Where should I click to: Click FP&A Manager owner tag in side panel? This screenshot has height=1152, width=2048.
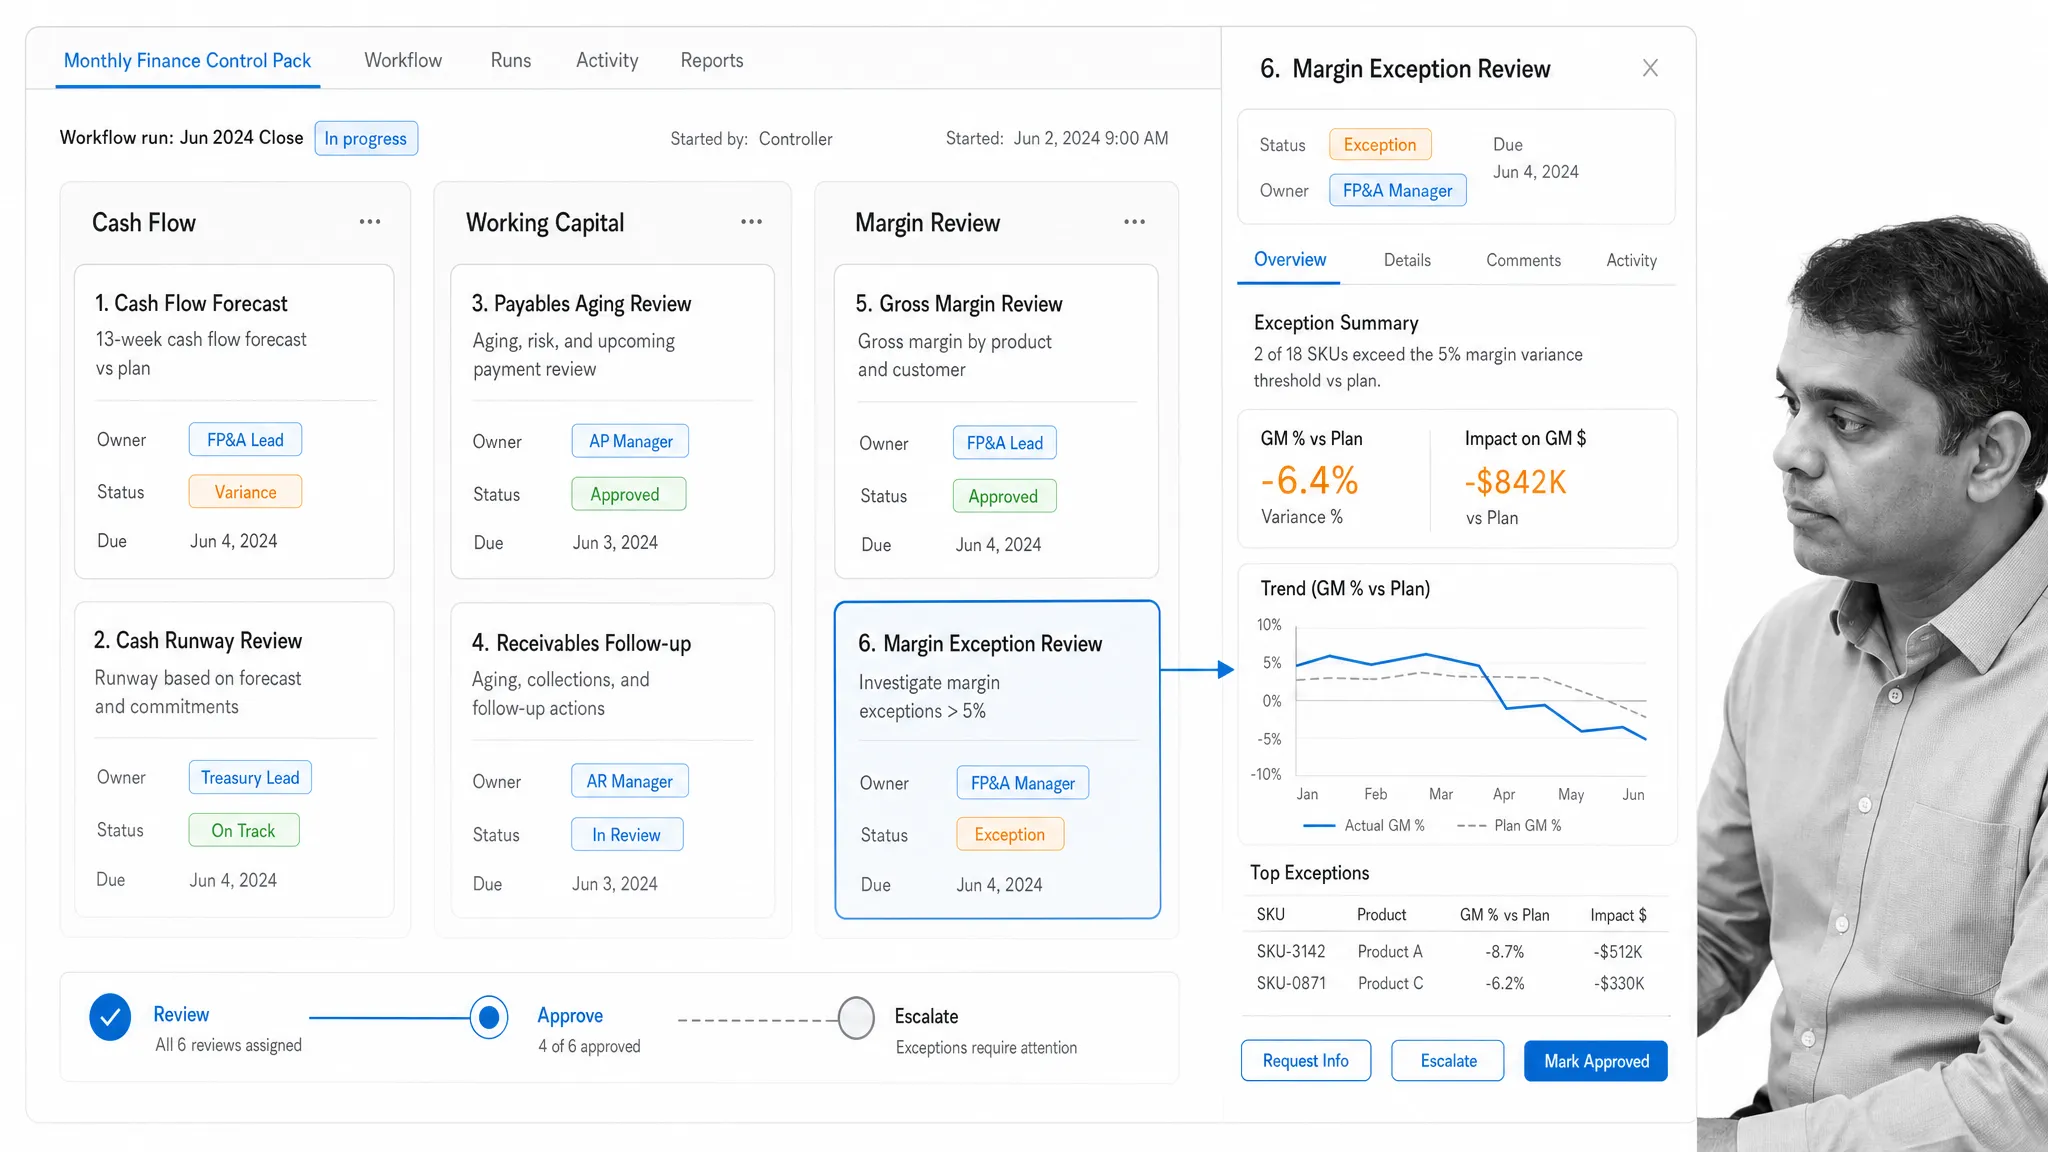pyautogui.click(x=1397, y=190)
